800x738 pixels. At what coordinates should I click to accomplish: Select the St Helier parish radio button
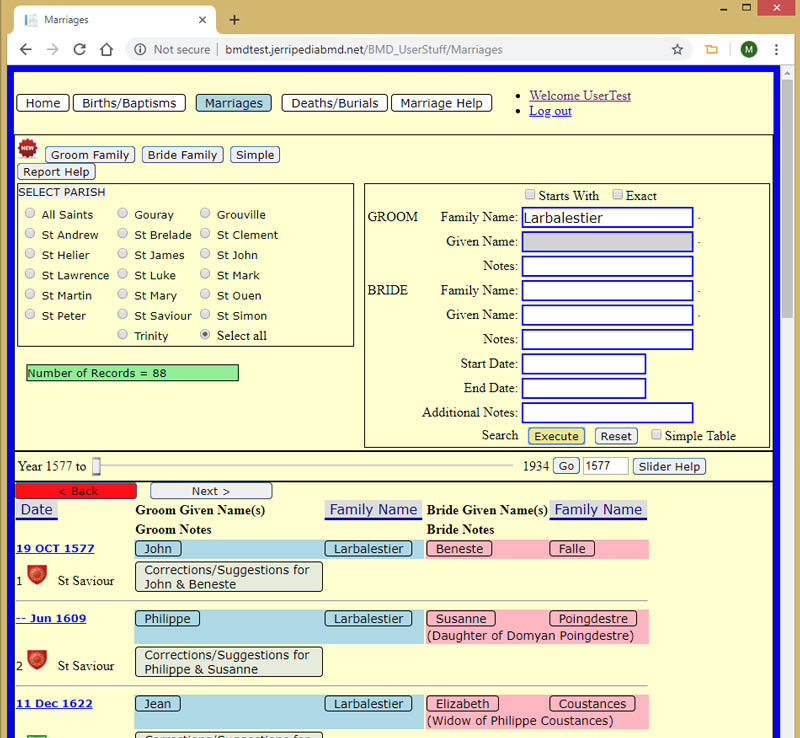(31, 255)
